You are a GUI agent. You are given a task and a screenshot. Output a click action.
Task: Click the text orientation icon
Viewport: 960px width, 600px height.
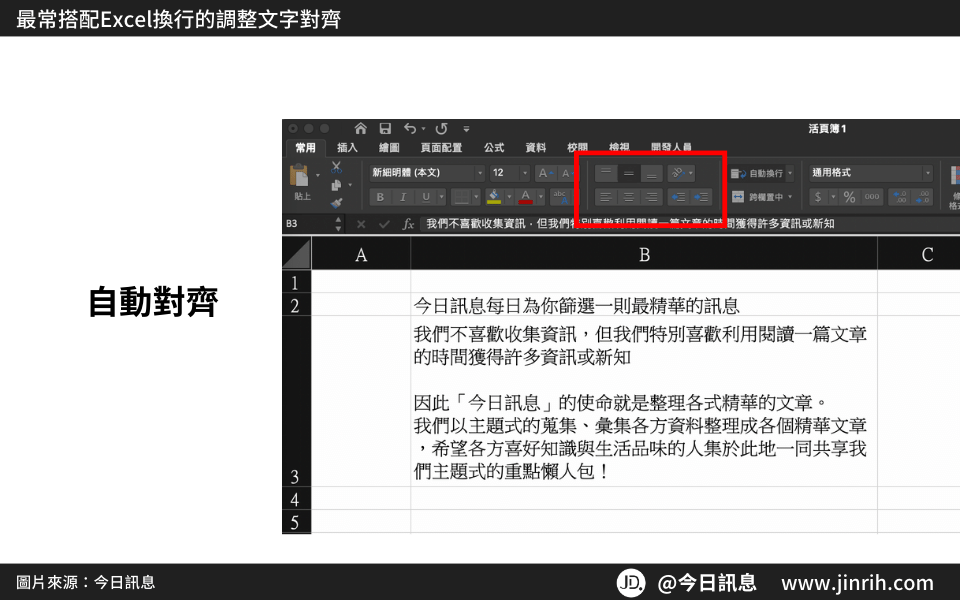pos(678,173)
